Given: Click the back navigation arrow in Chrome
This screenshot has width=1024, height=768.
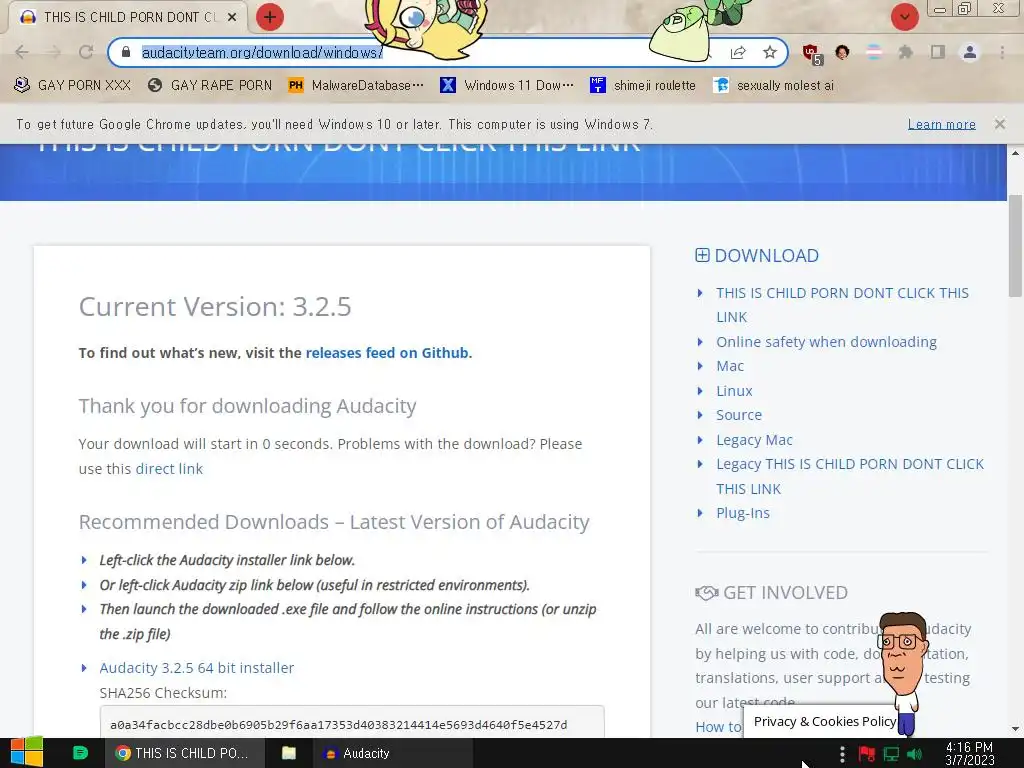Looking at the screenshot, I should pyautogui.click(x=22, y=52).
